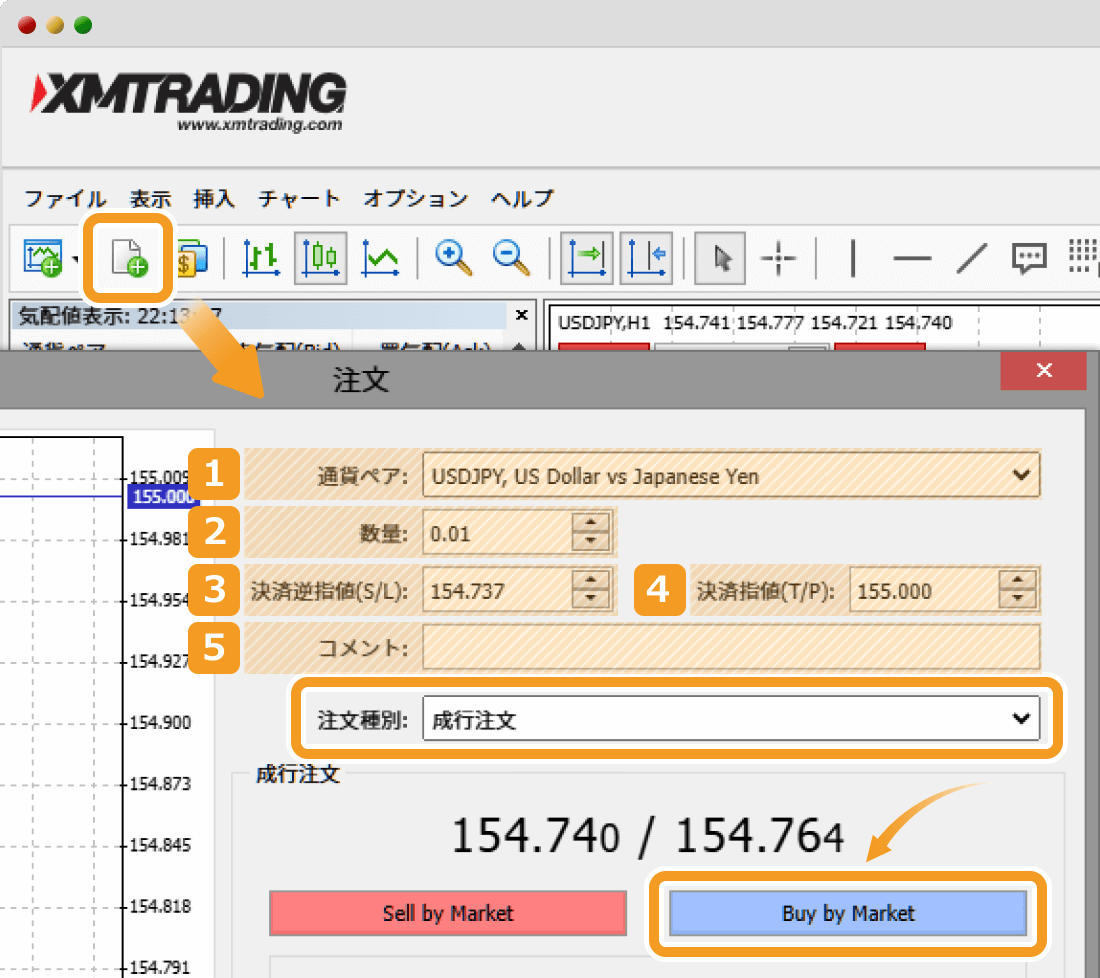
Task: Increase 数量 volume with up arrow
Action: point(591,522)
